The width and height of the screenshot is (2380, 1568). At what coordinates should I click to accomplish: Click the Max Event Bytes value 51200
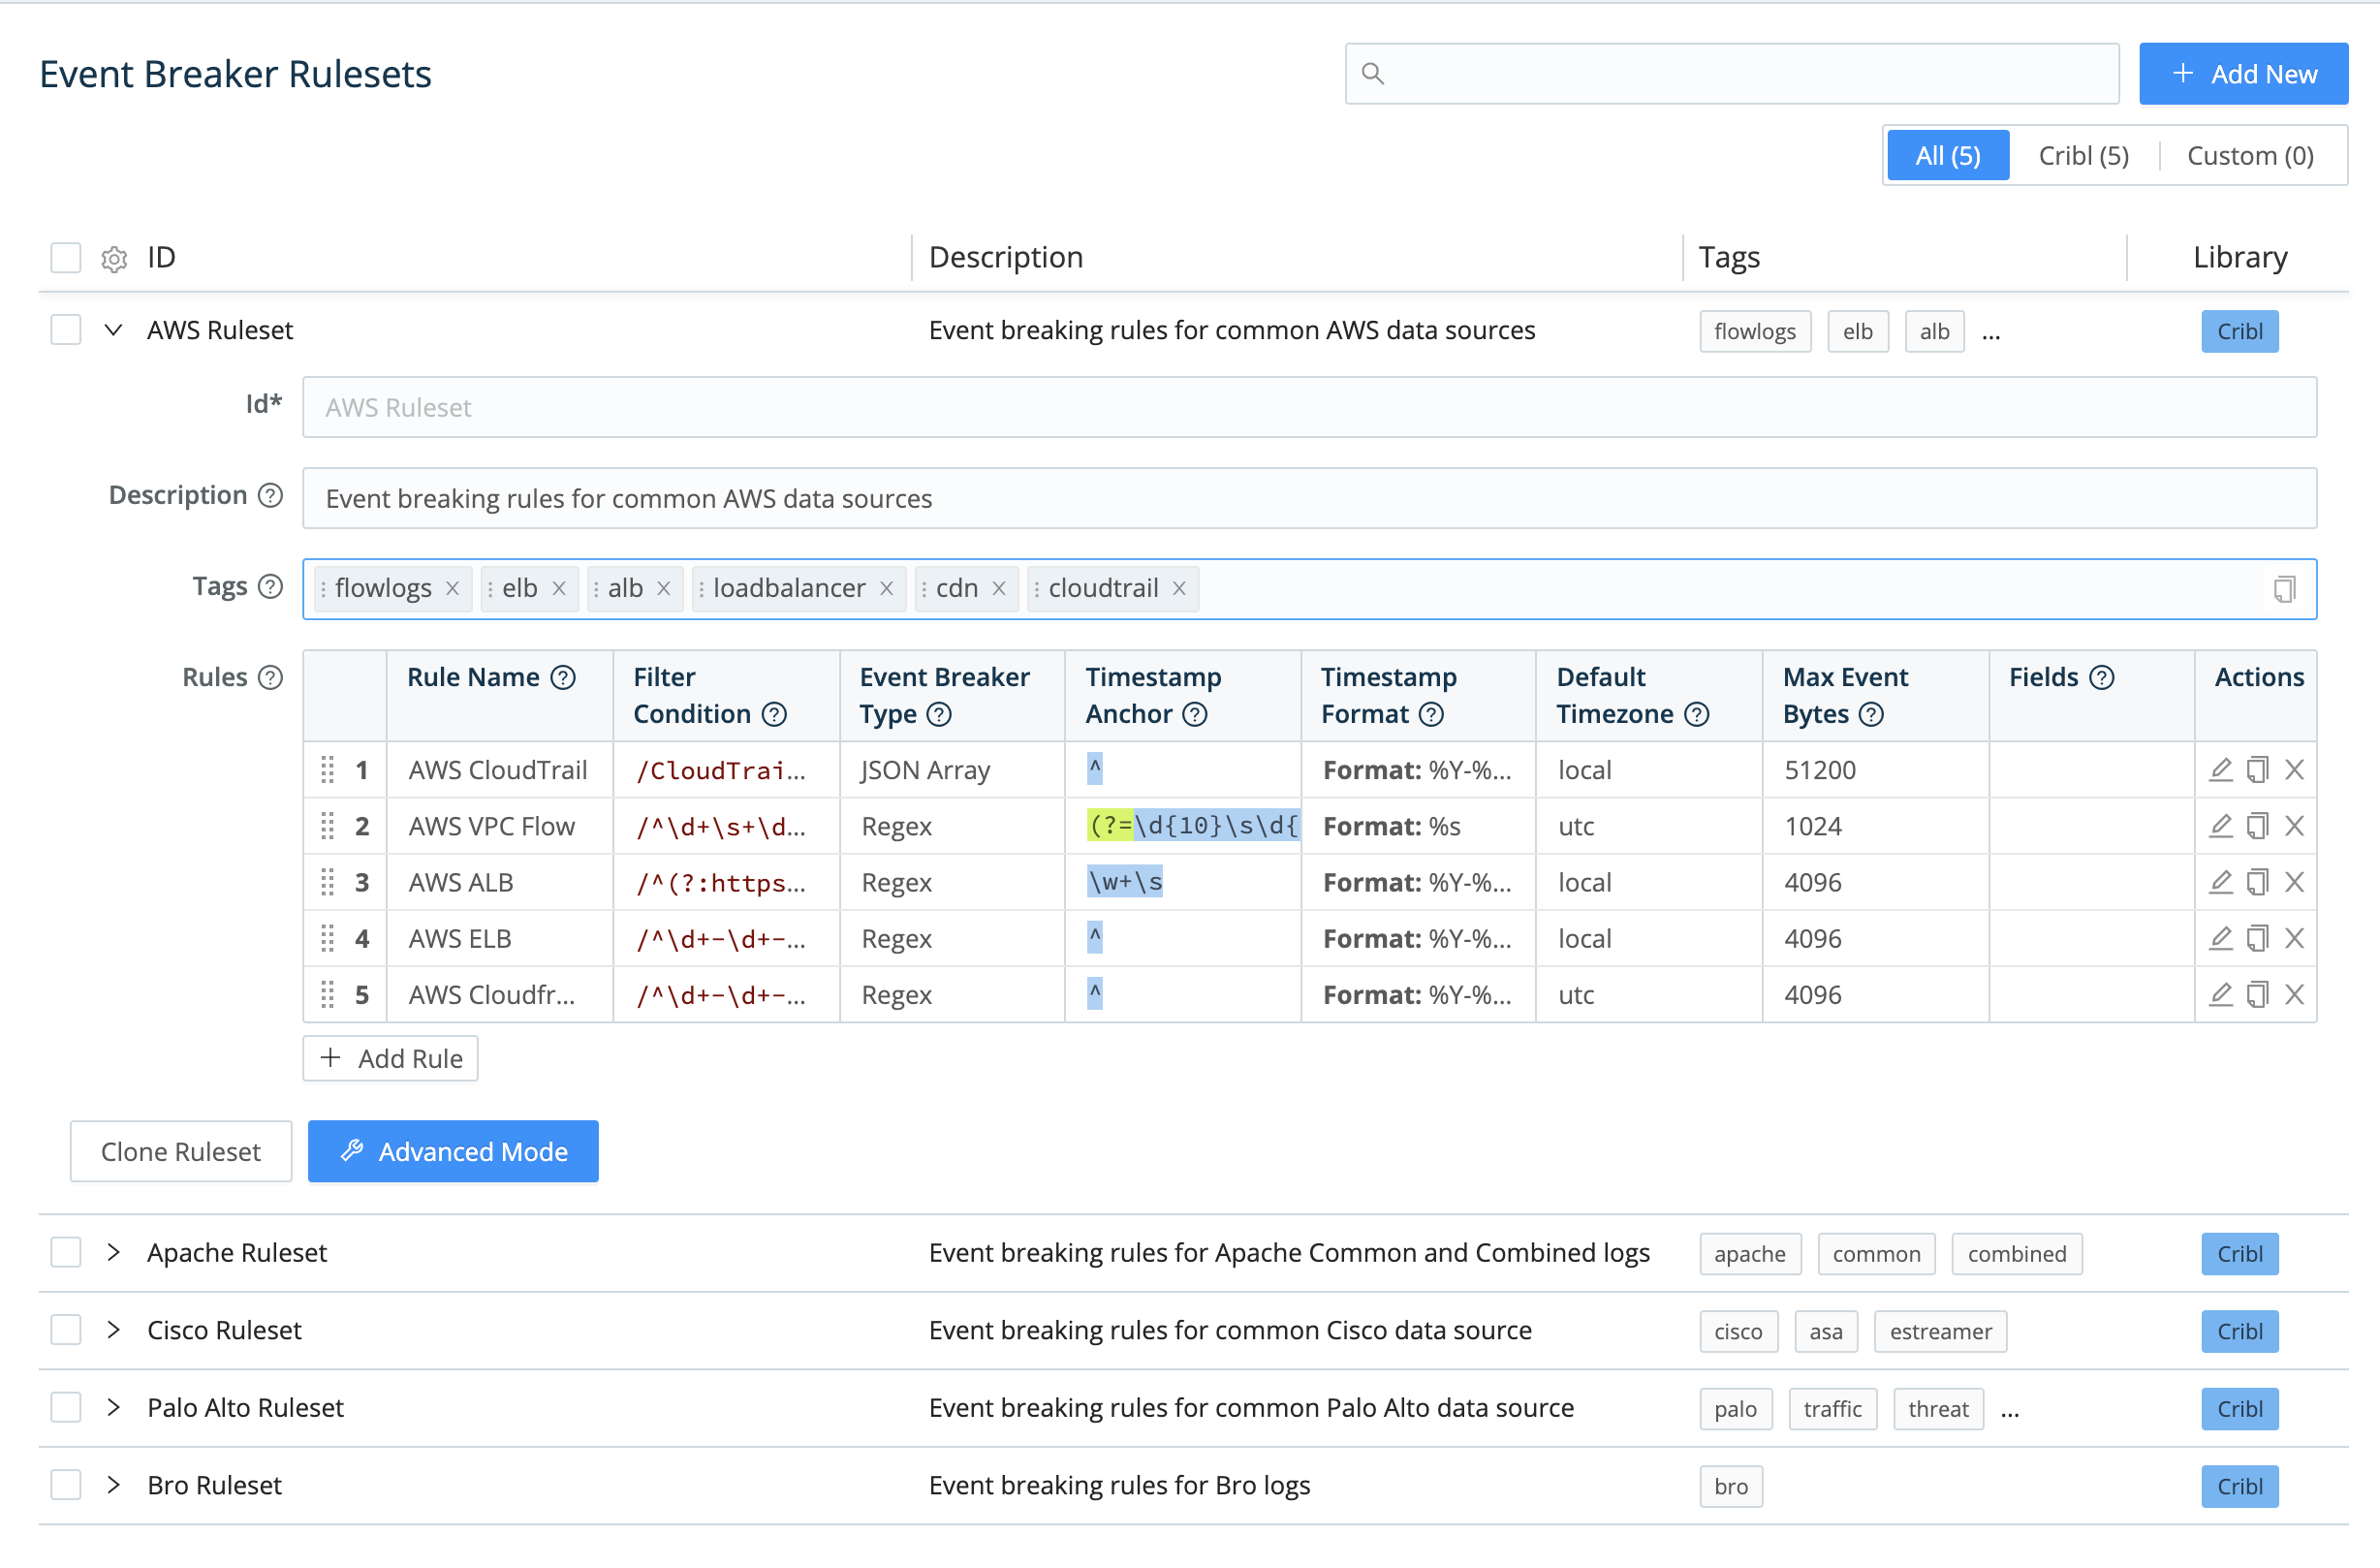[1820, 770]
